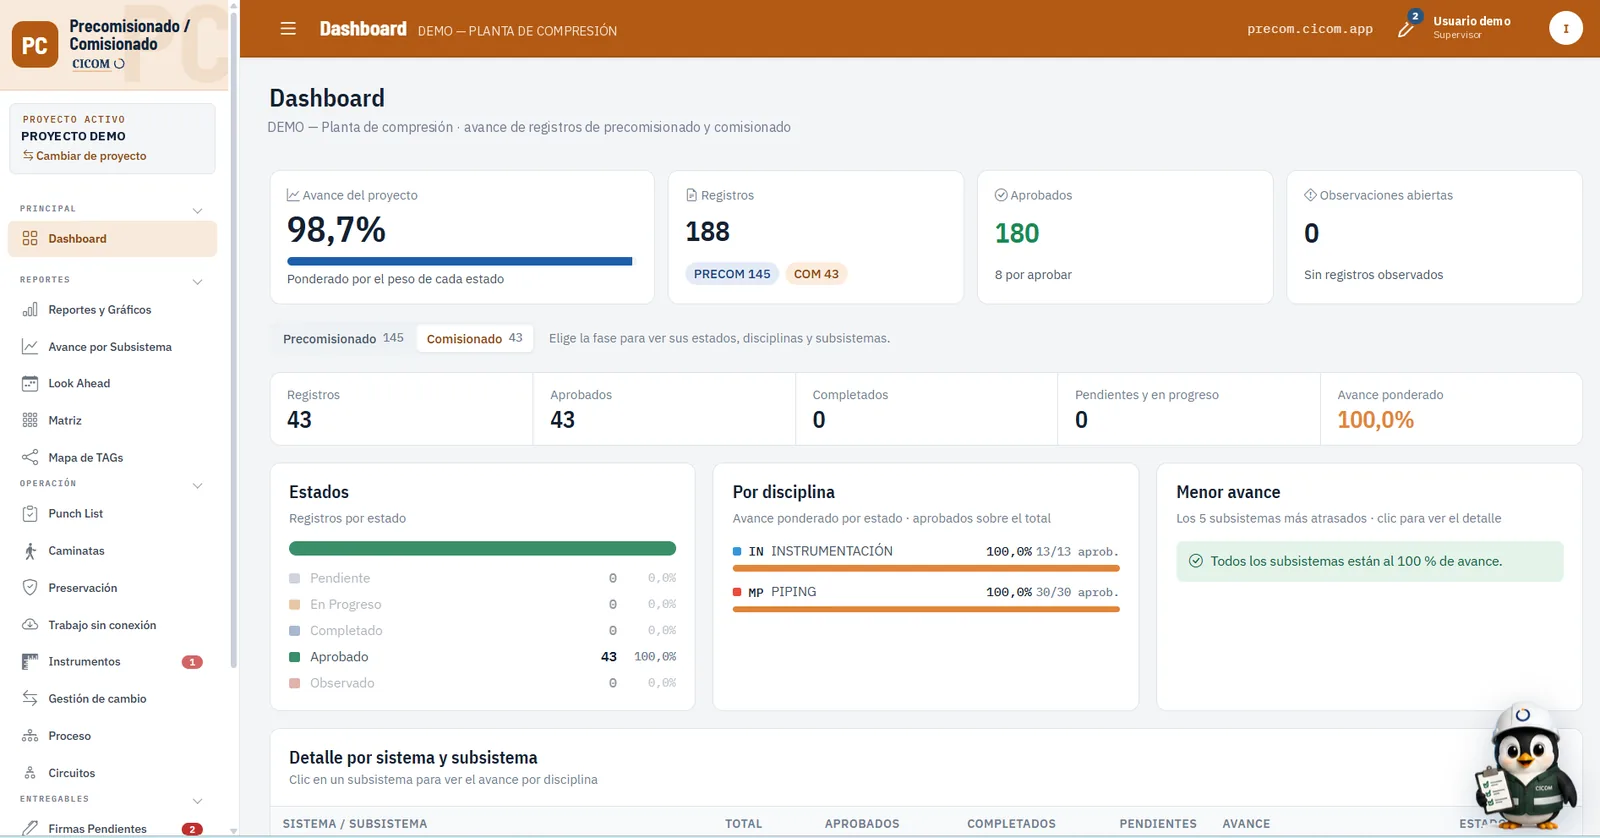Click the Look Ahead calendar icon
This screenshot has width=1600, height=838.
[x=30, y=384]
